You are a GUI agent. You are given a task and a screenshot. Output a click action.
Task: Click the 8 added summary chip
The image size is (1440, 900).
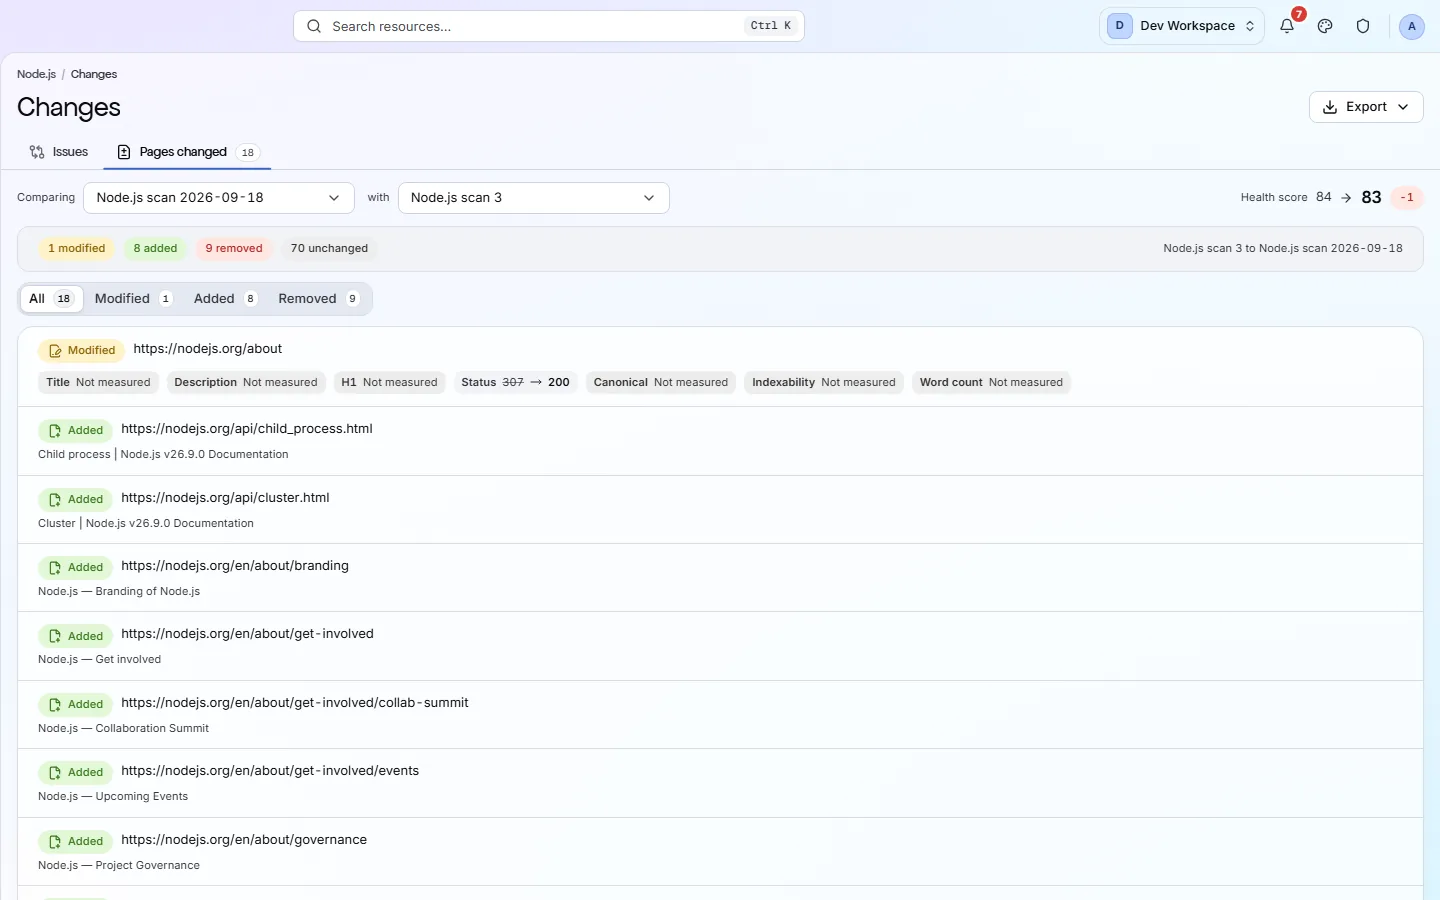[x=156, y=249]
